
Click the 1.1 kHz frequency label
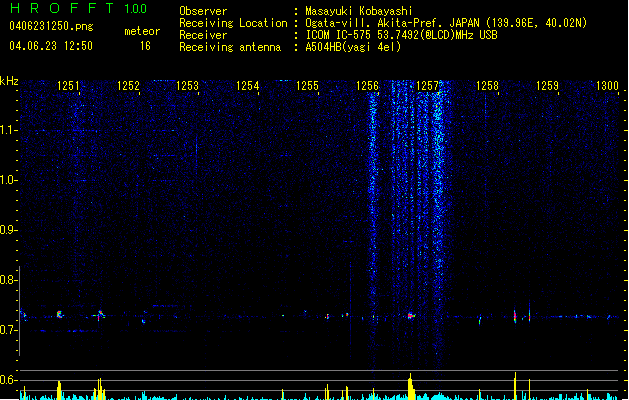[9, 130]
